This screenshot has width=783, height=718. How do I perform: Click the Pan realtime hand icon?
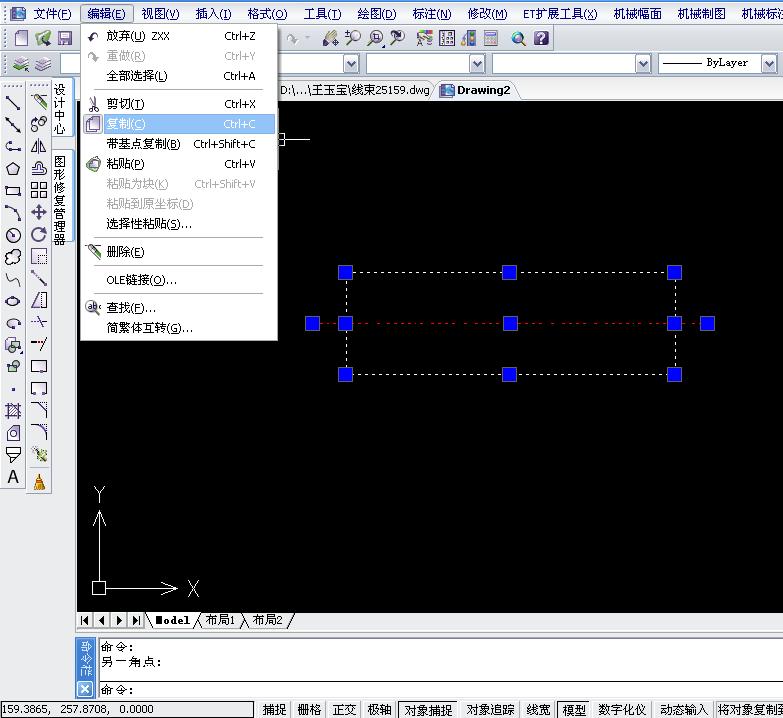[x=331, y=38]
